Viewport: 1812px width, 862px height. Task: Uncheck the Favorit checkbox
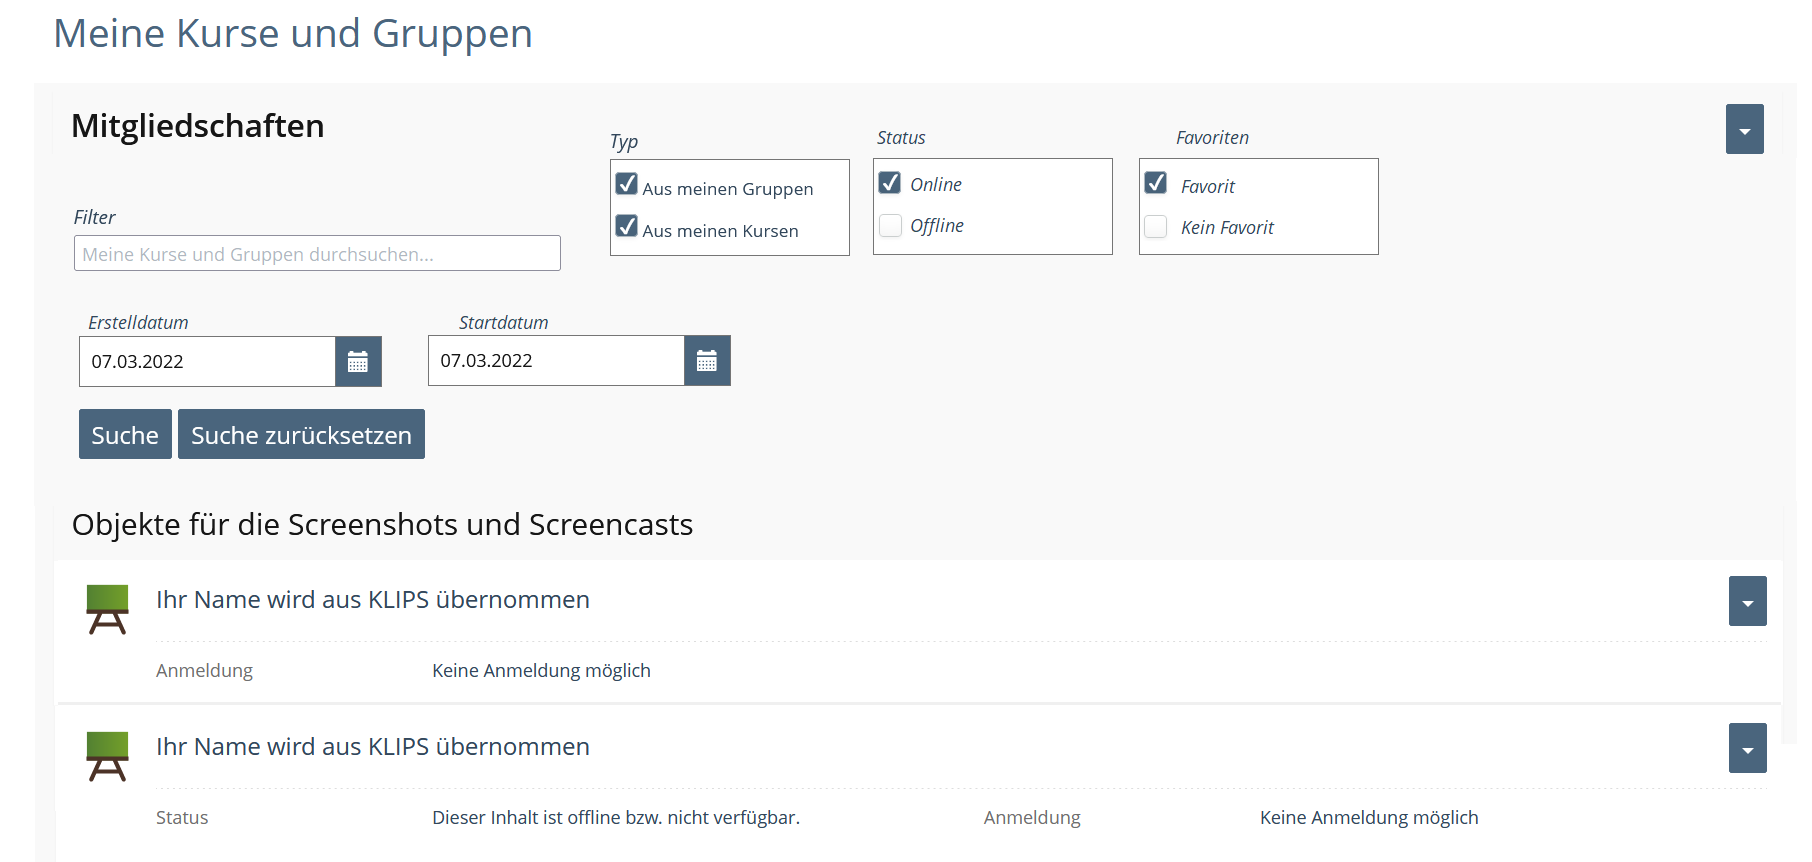1156,184
